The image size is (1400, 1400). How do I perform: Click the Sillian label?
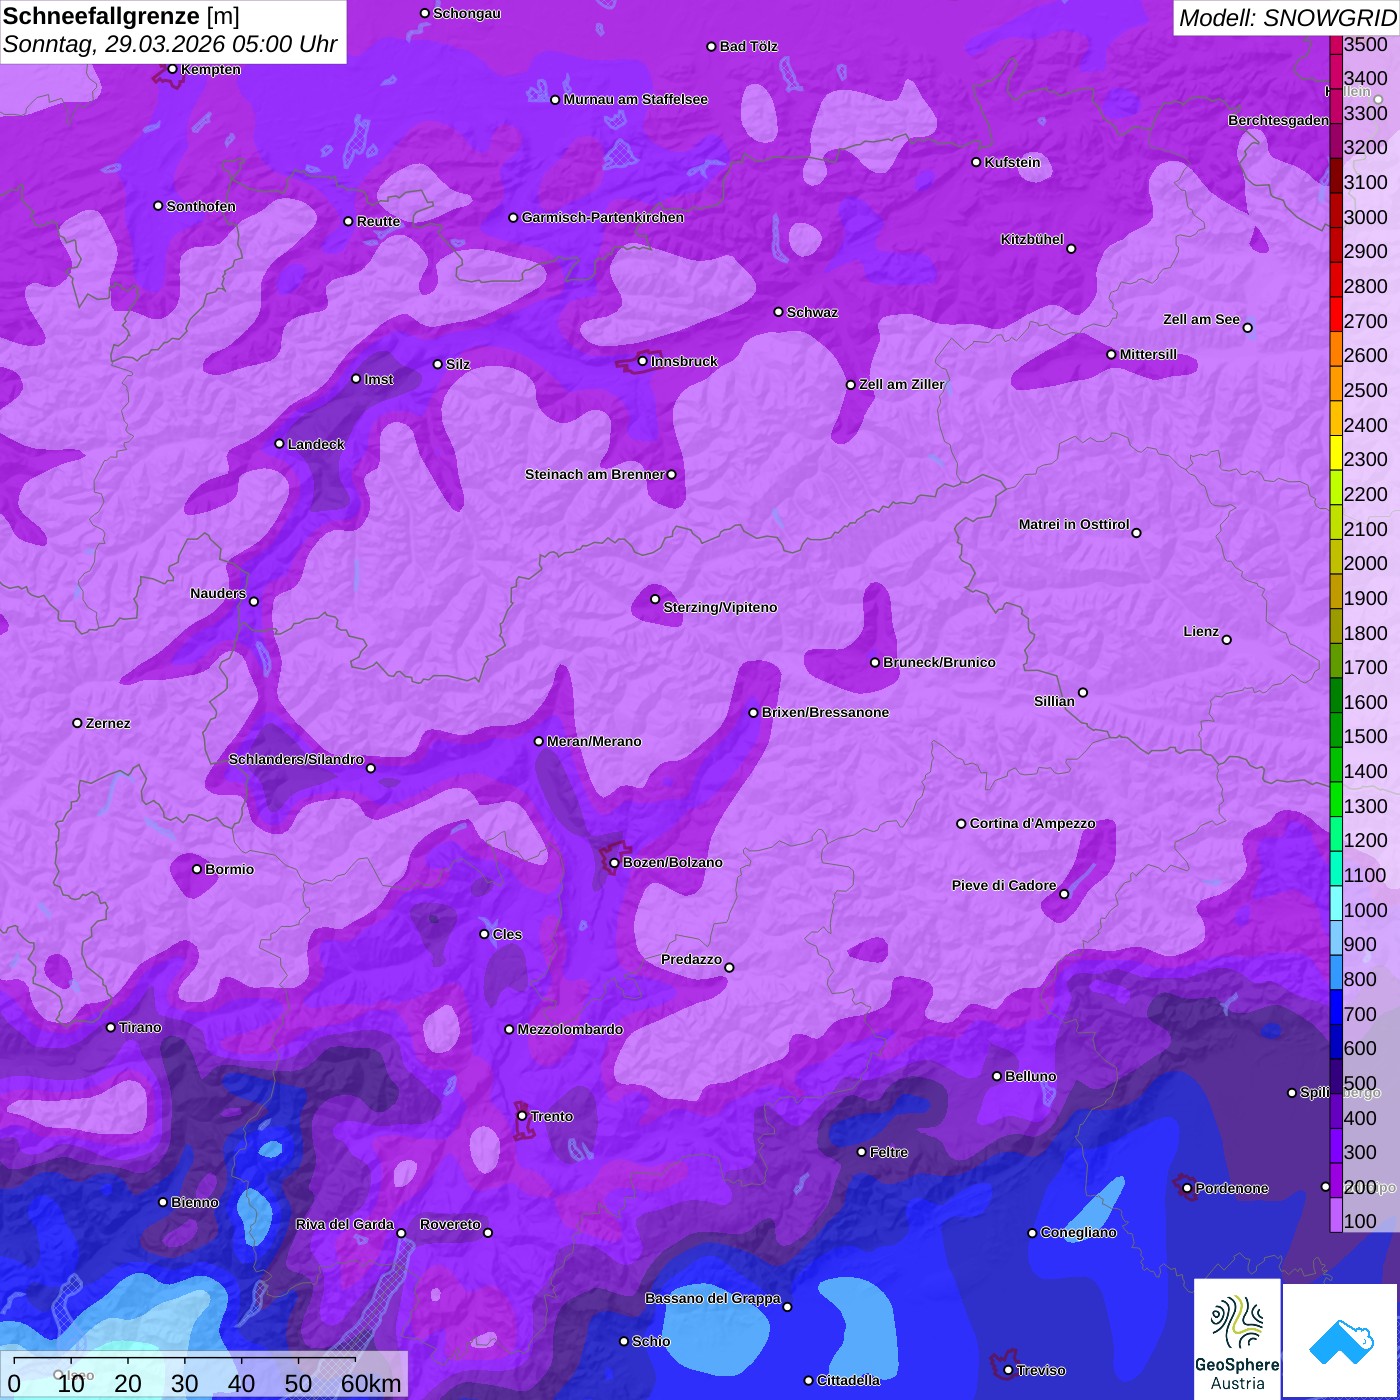[1054, 701]
